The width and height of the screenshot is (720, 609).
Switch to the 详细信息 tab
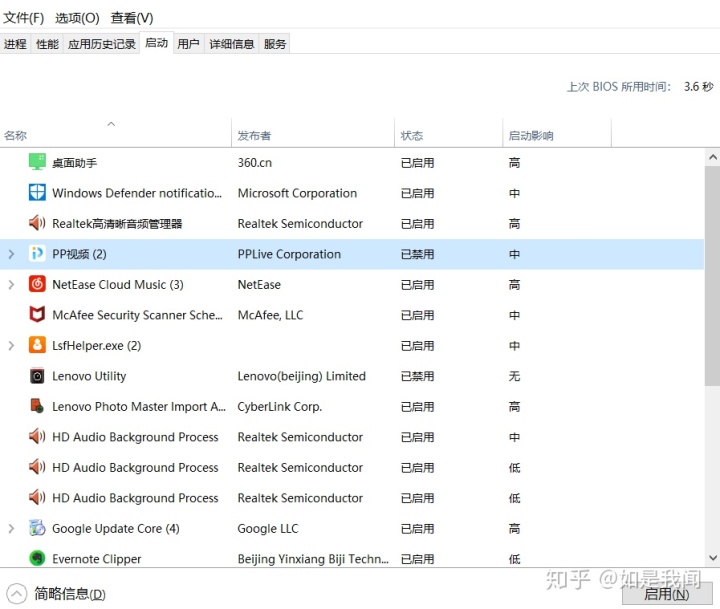pyautogui.click(x=231, y=44)
